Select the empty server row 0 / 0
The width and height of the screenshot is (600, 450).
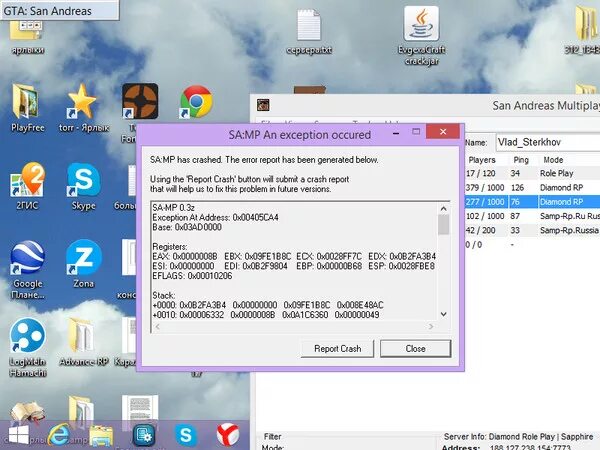click(x=533, y=244)
